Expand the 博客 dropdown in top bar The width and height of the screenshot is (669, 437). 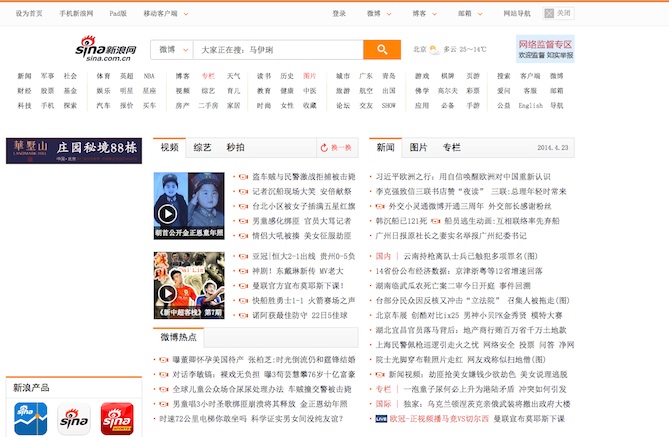click(435, 14)
